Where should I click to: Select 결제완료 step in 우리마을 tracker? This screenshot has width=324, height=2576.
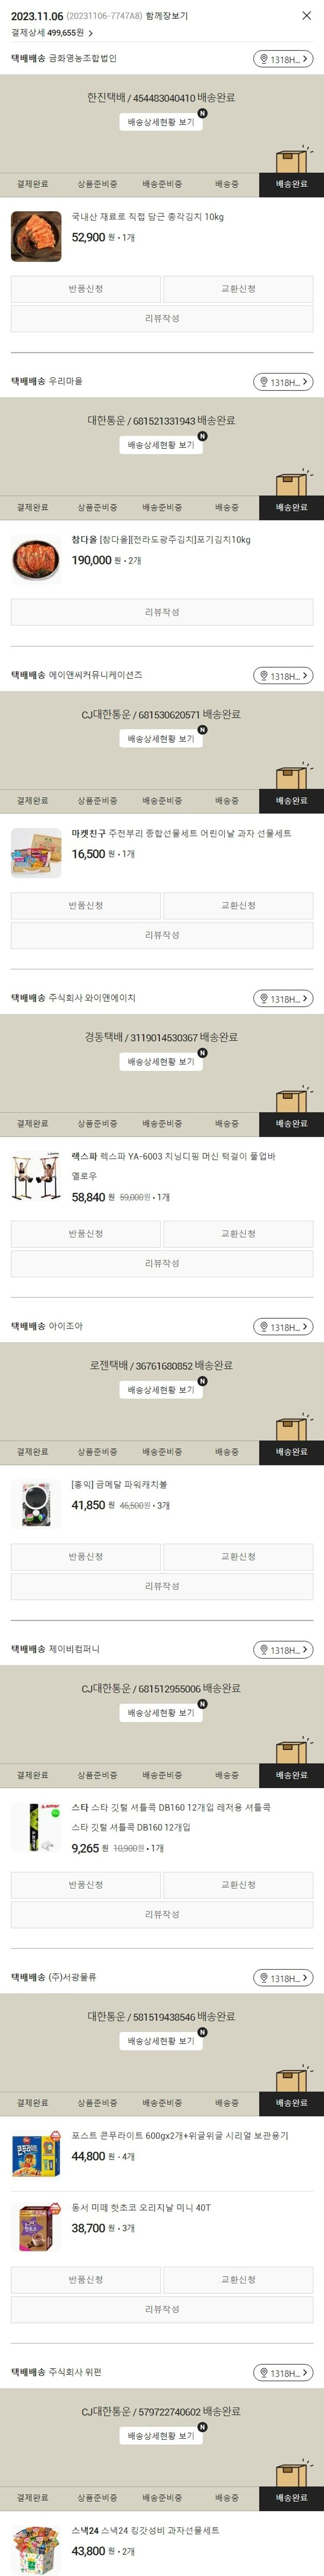click(x=32, y=508)
